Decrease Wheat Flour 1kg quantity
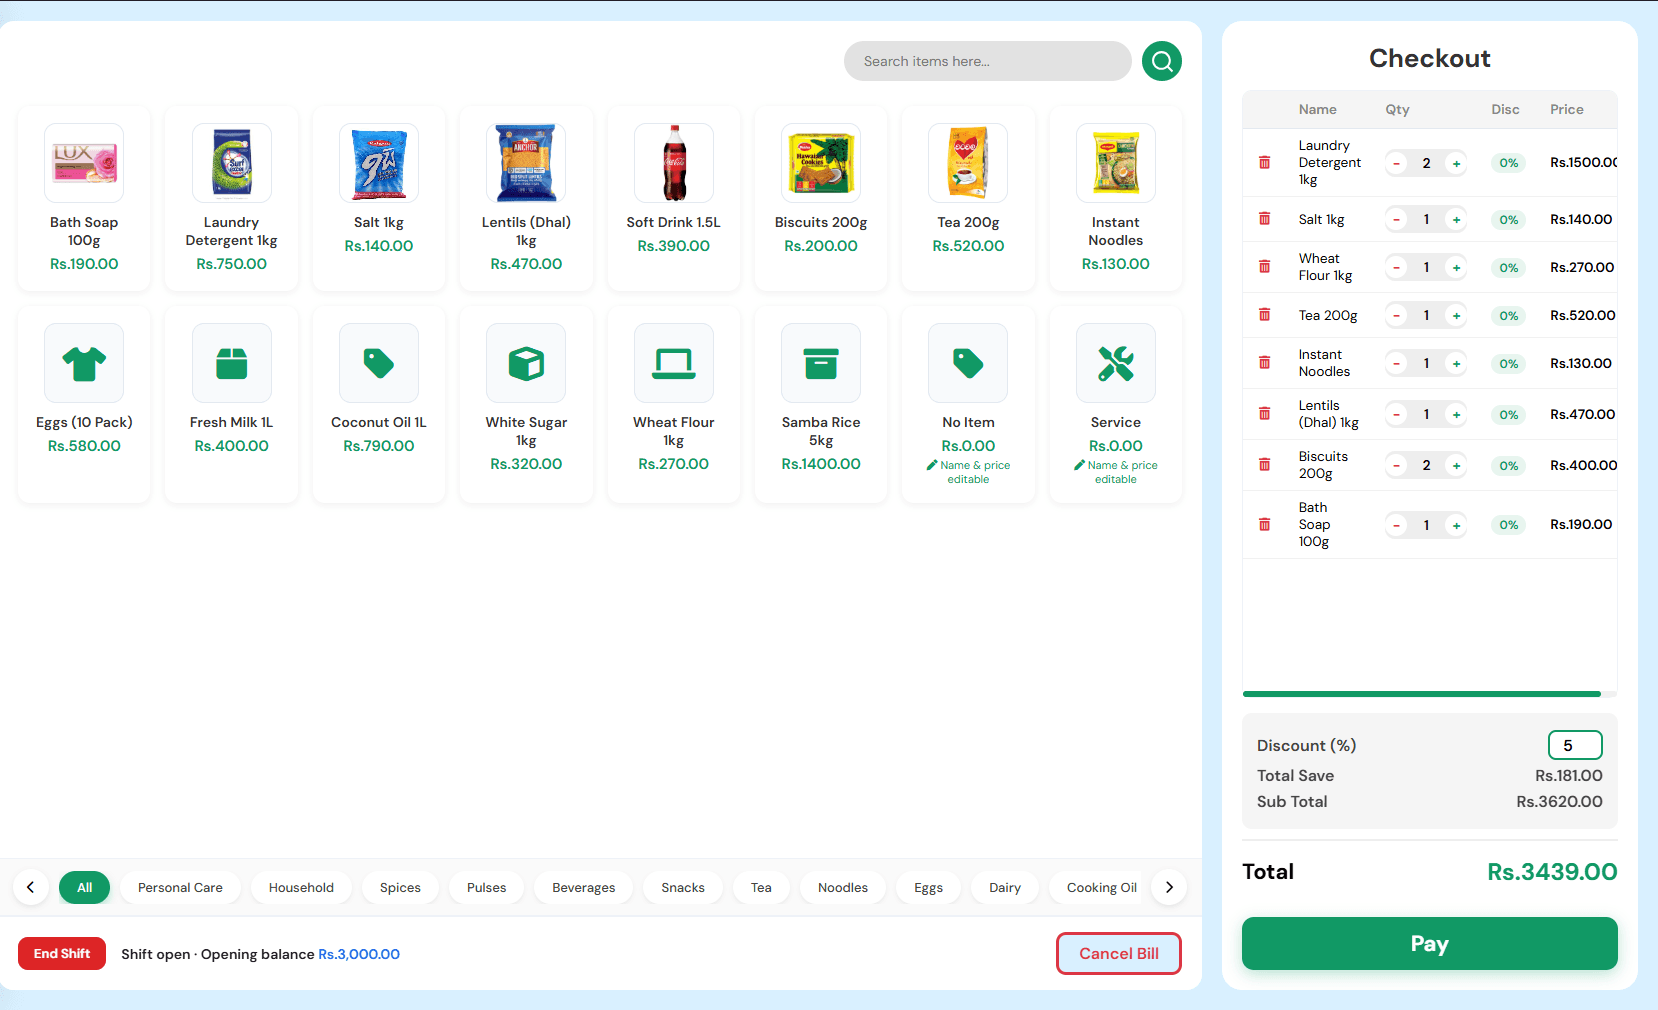 (1396, 267)
